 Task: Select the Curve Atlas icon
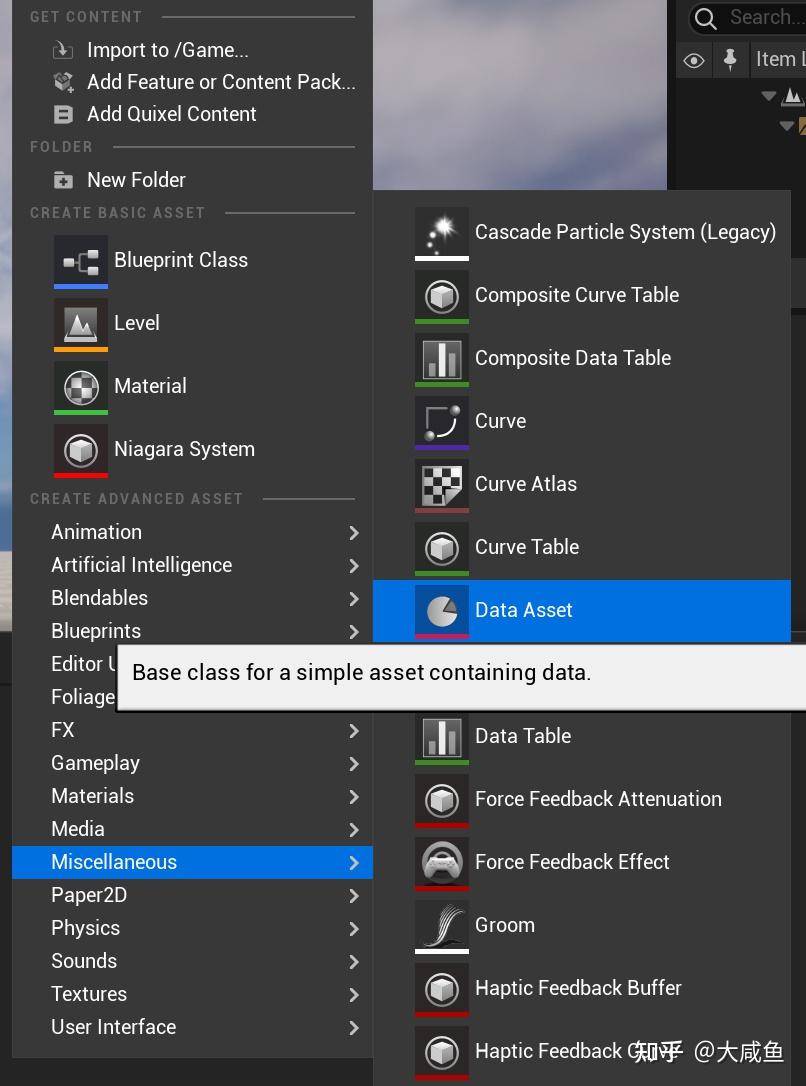442,485
